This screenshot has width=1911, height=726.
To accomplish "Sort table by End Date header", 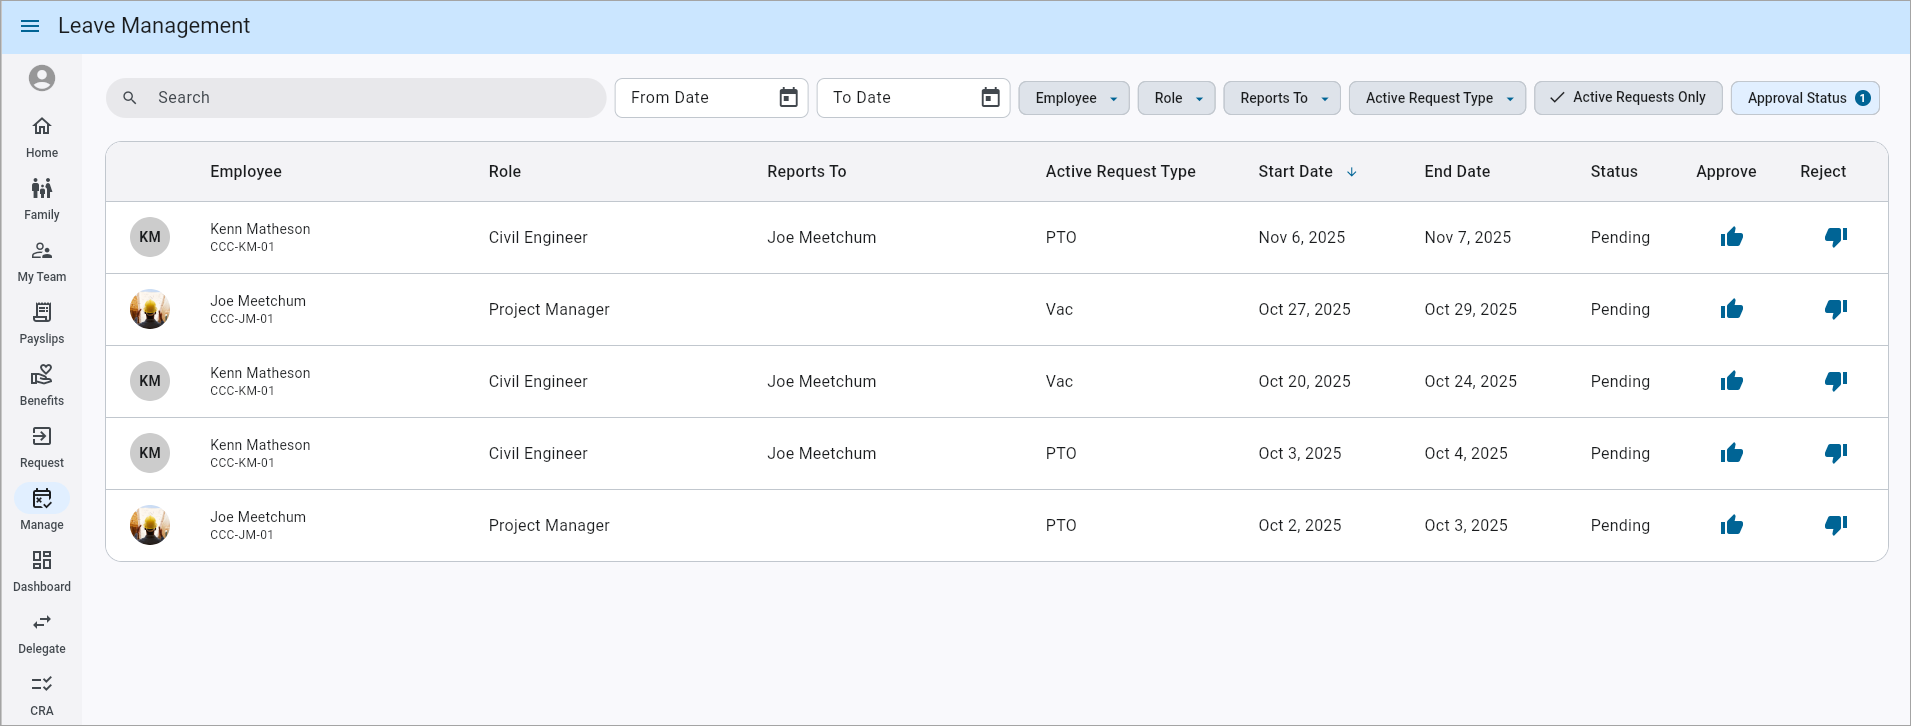I will (1456, 172).
